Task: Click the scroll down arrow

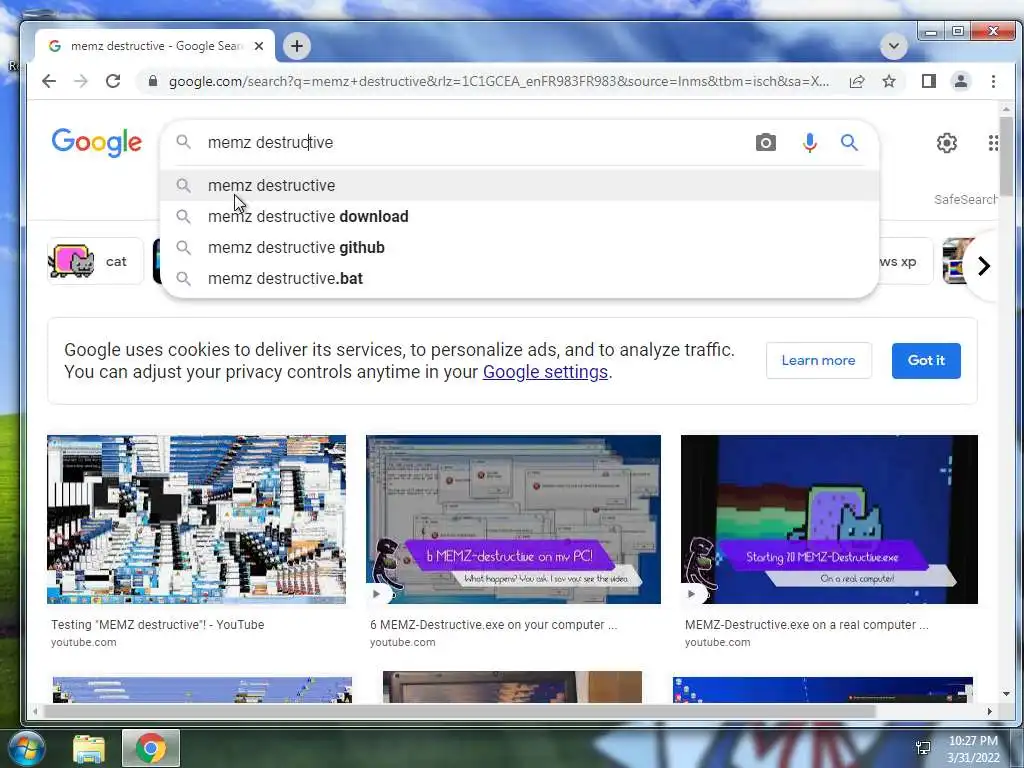Action: pos(1006,694)
